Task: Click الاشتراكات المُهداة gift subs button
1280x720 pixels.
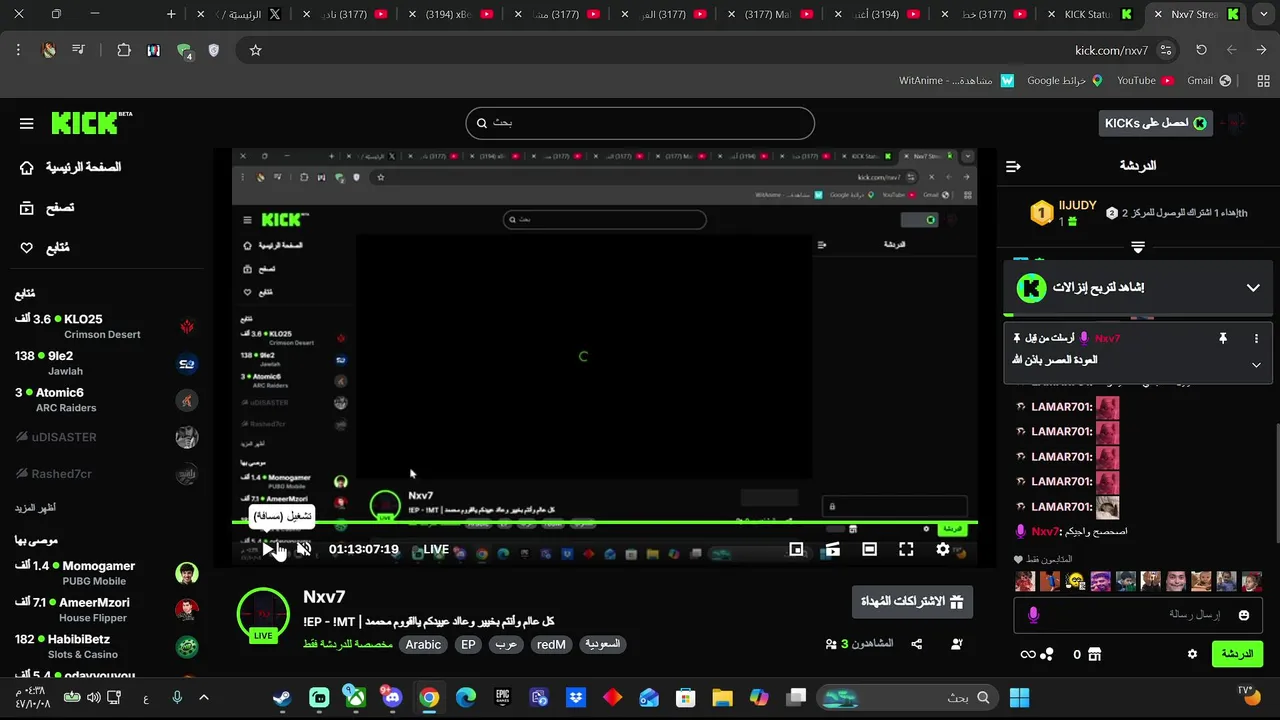Action: pos(912,602)
